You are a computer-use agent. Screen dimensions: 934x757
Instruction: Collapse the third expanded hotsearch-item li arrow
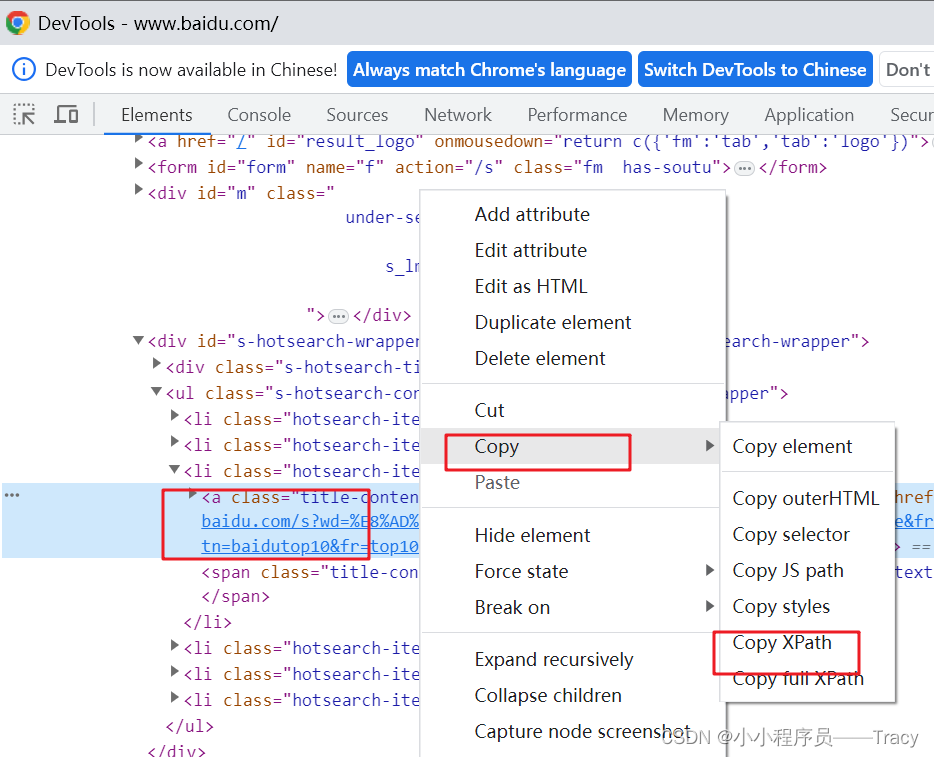pos(175,469)
